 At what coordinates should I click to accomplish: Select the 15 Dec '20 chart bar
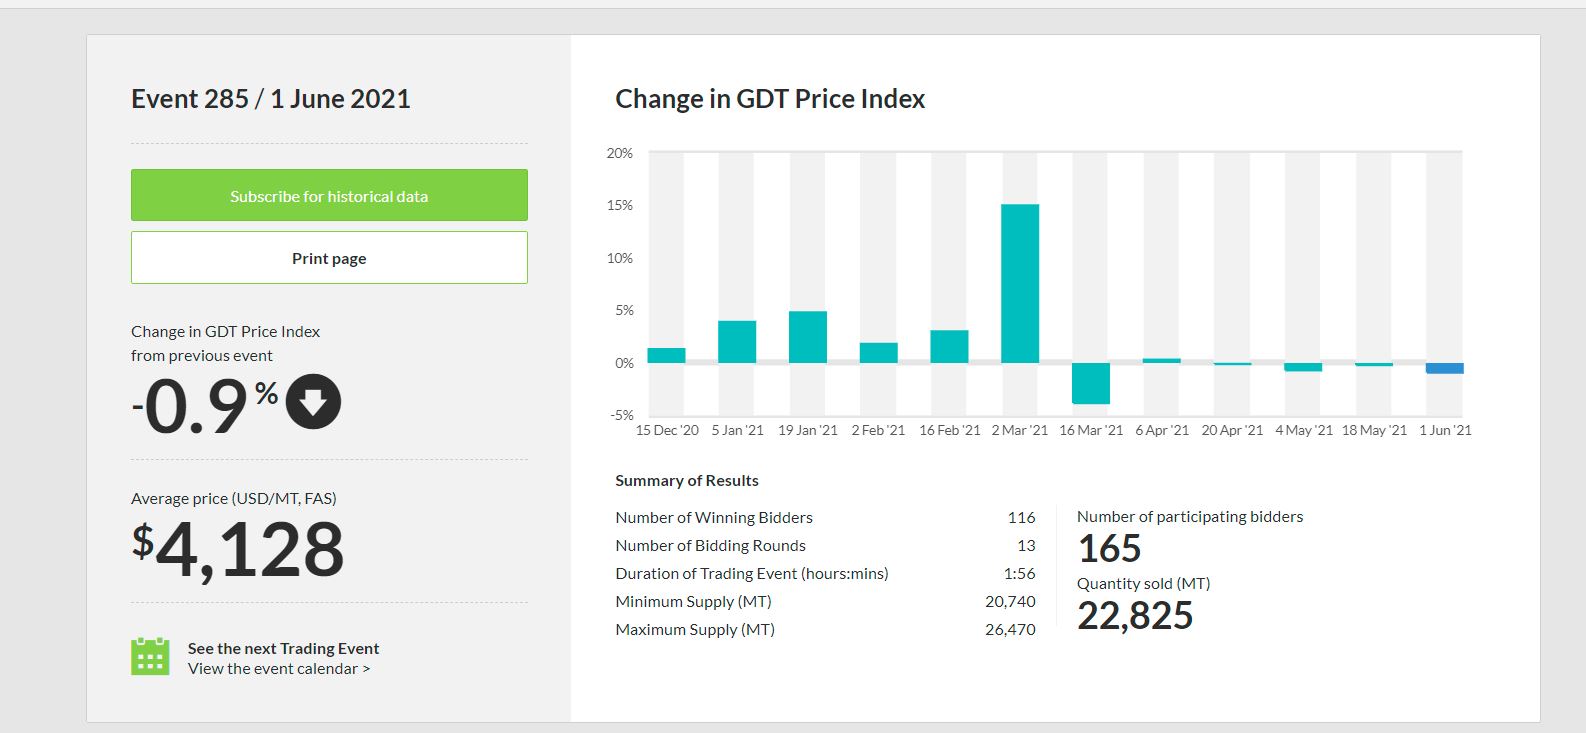click(x=666, y=355)
